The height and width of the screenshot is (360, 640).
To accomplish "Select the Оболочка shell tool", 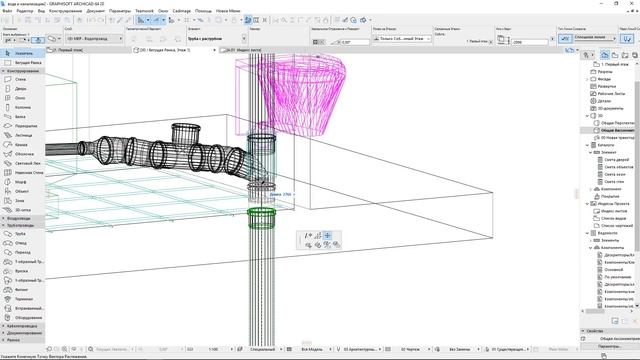I will [22, 154].
